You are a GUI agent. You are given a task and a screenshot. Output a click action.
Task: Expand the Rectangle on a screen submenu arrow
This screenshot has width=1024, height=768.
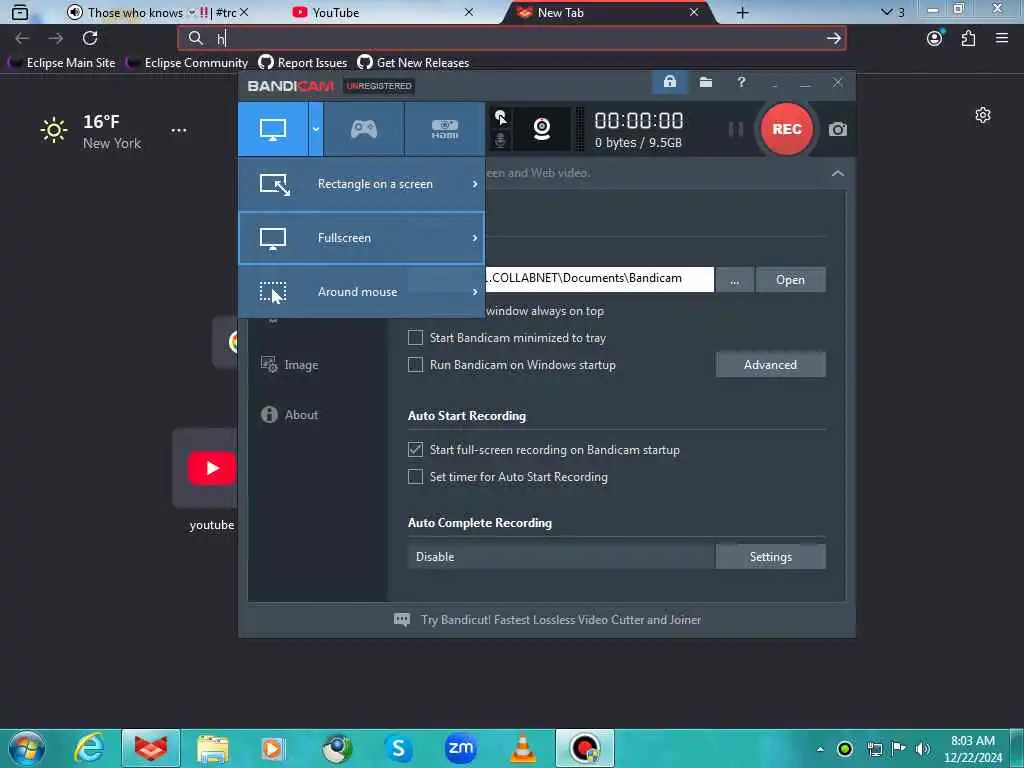pos(475,184)
